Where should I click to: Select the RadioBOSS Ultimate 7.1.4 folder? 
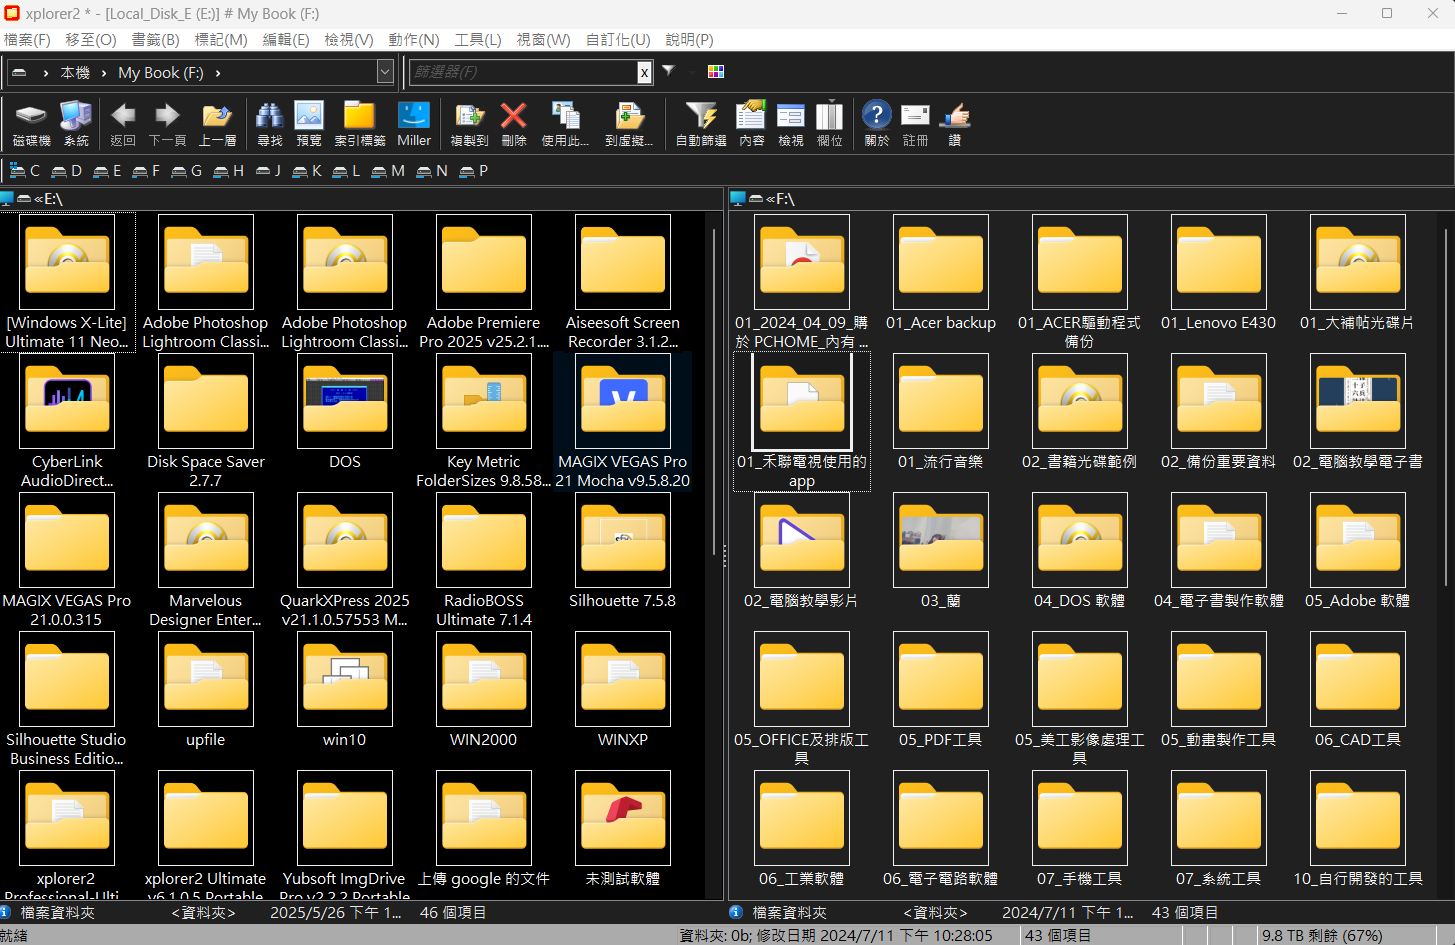pyautogui.click(x=484, y=560)
